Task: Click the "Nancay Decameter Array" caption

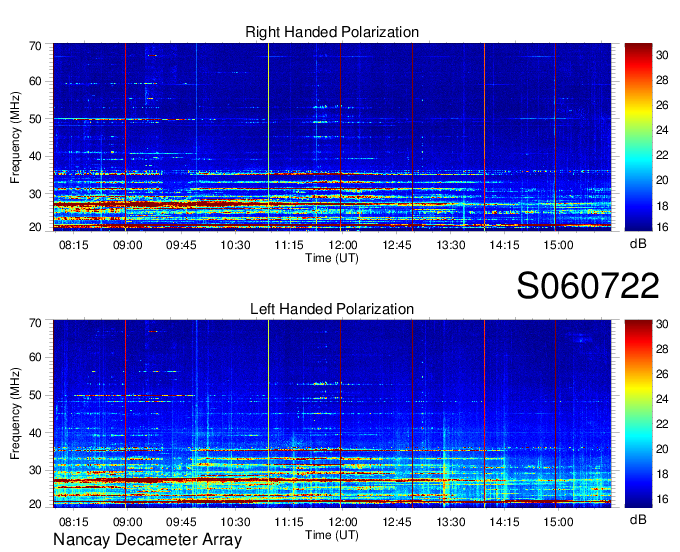Action: pyautogui.click(x=147, y=540)
